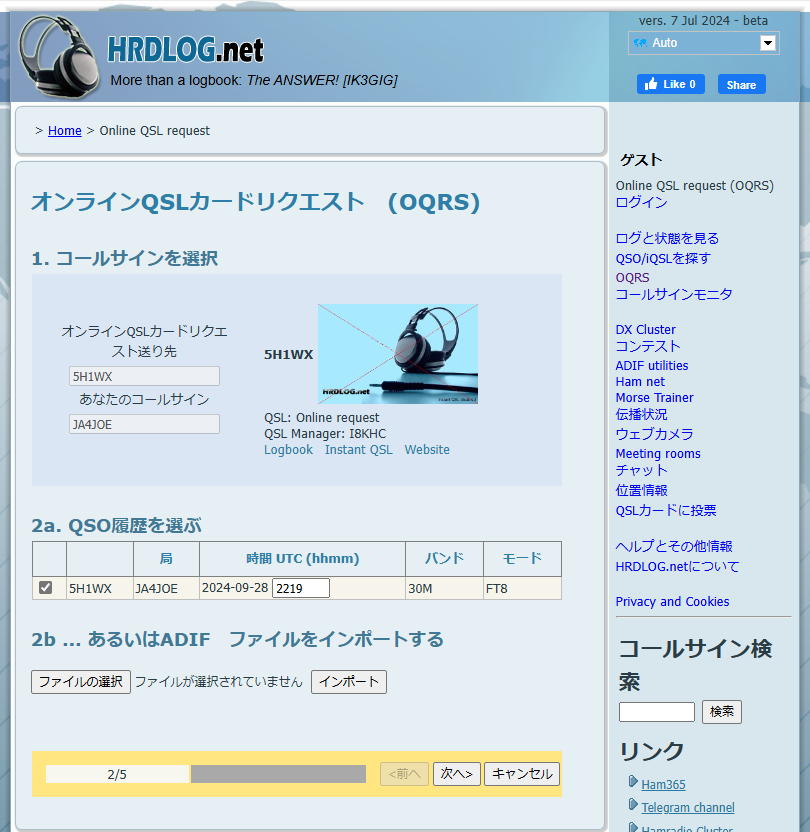Open QSLカードに投票 link
The height and width of the screenshot is (832, 810).
coord(666,510)
